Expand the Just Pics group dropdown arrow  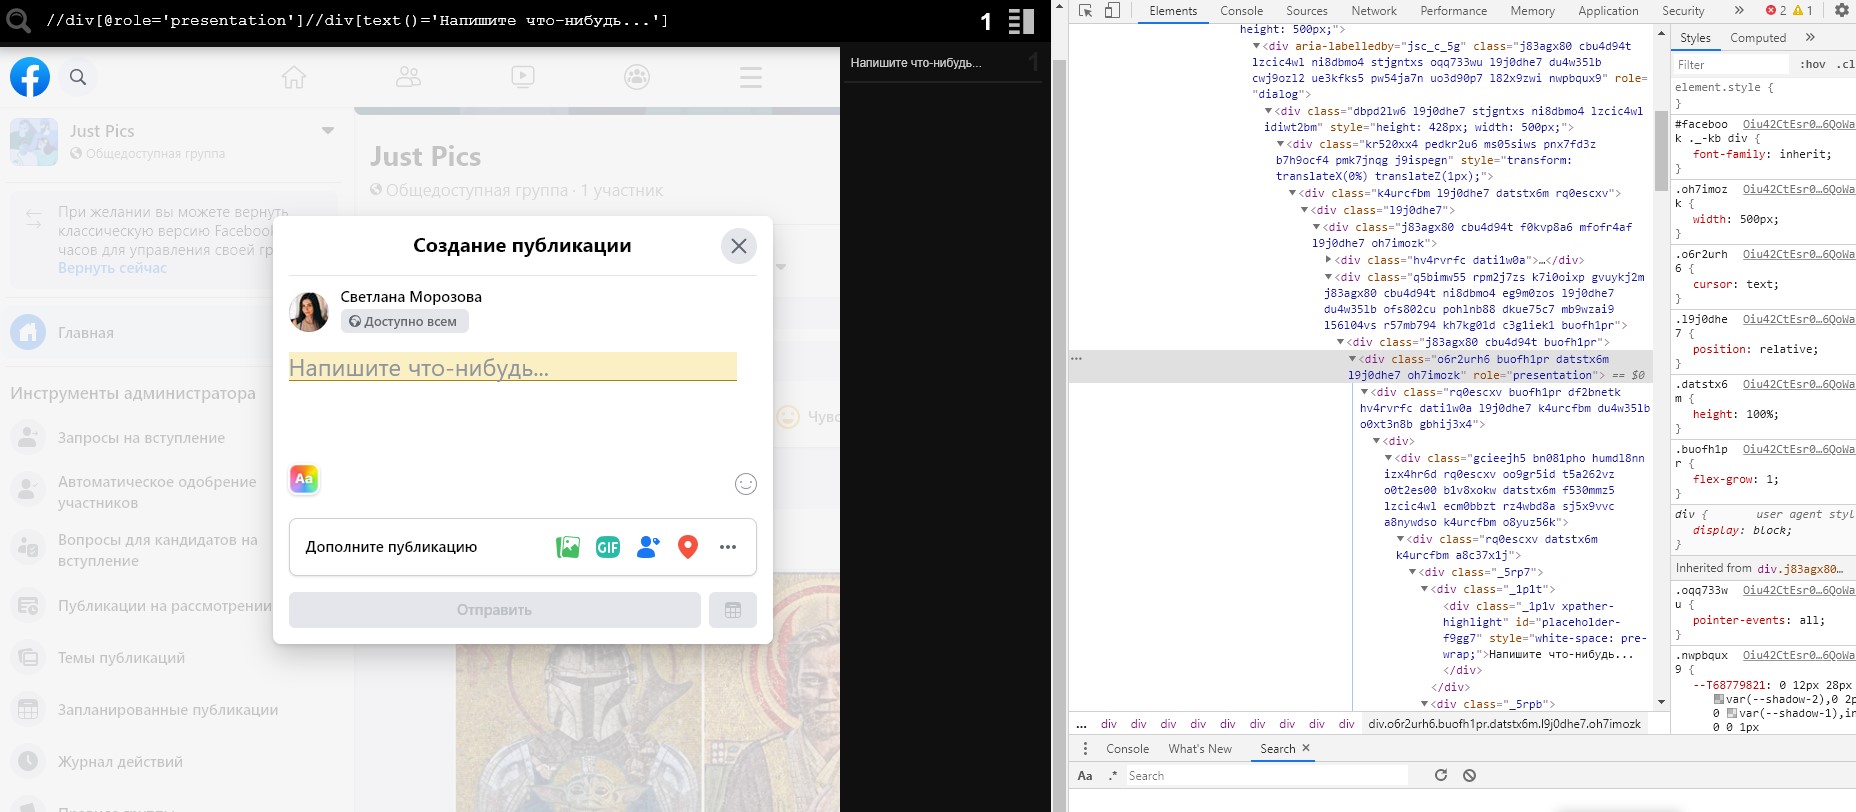click(327, 131)
